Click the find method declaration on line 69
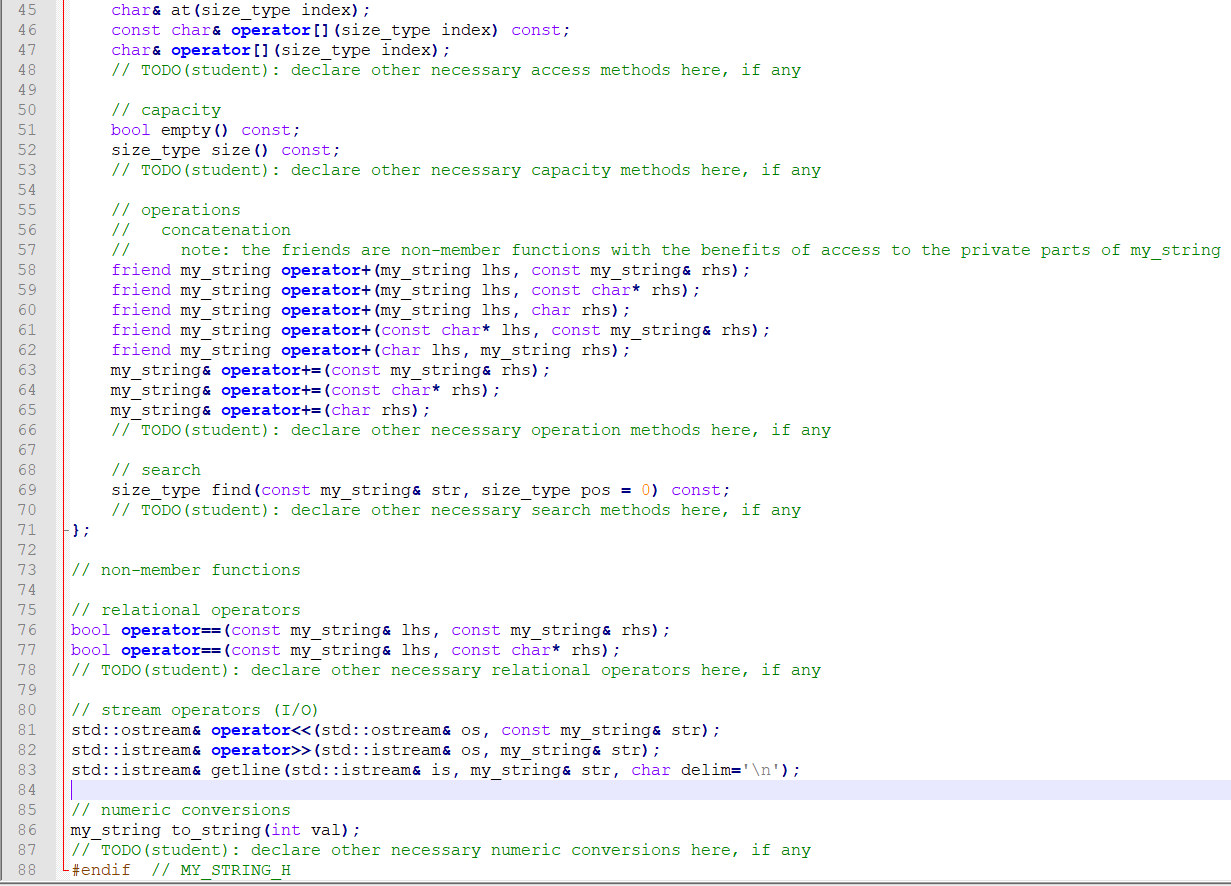The image size is (1231, 886). click(232, 490)
